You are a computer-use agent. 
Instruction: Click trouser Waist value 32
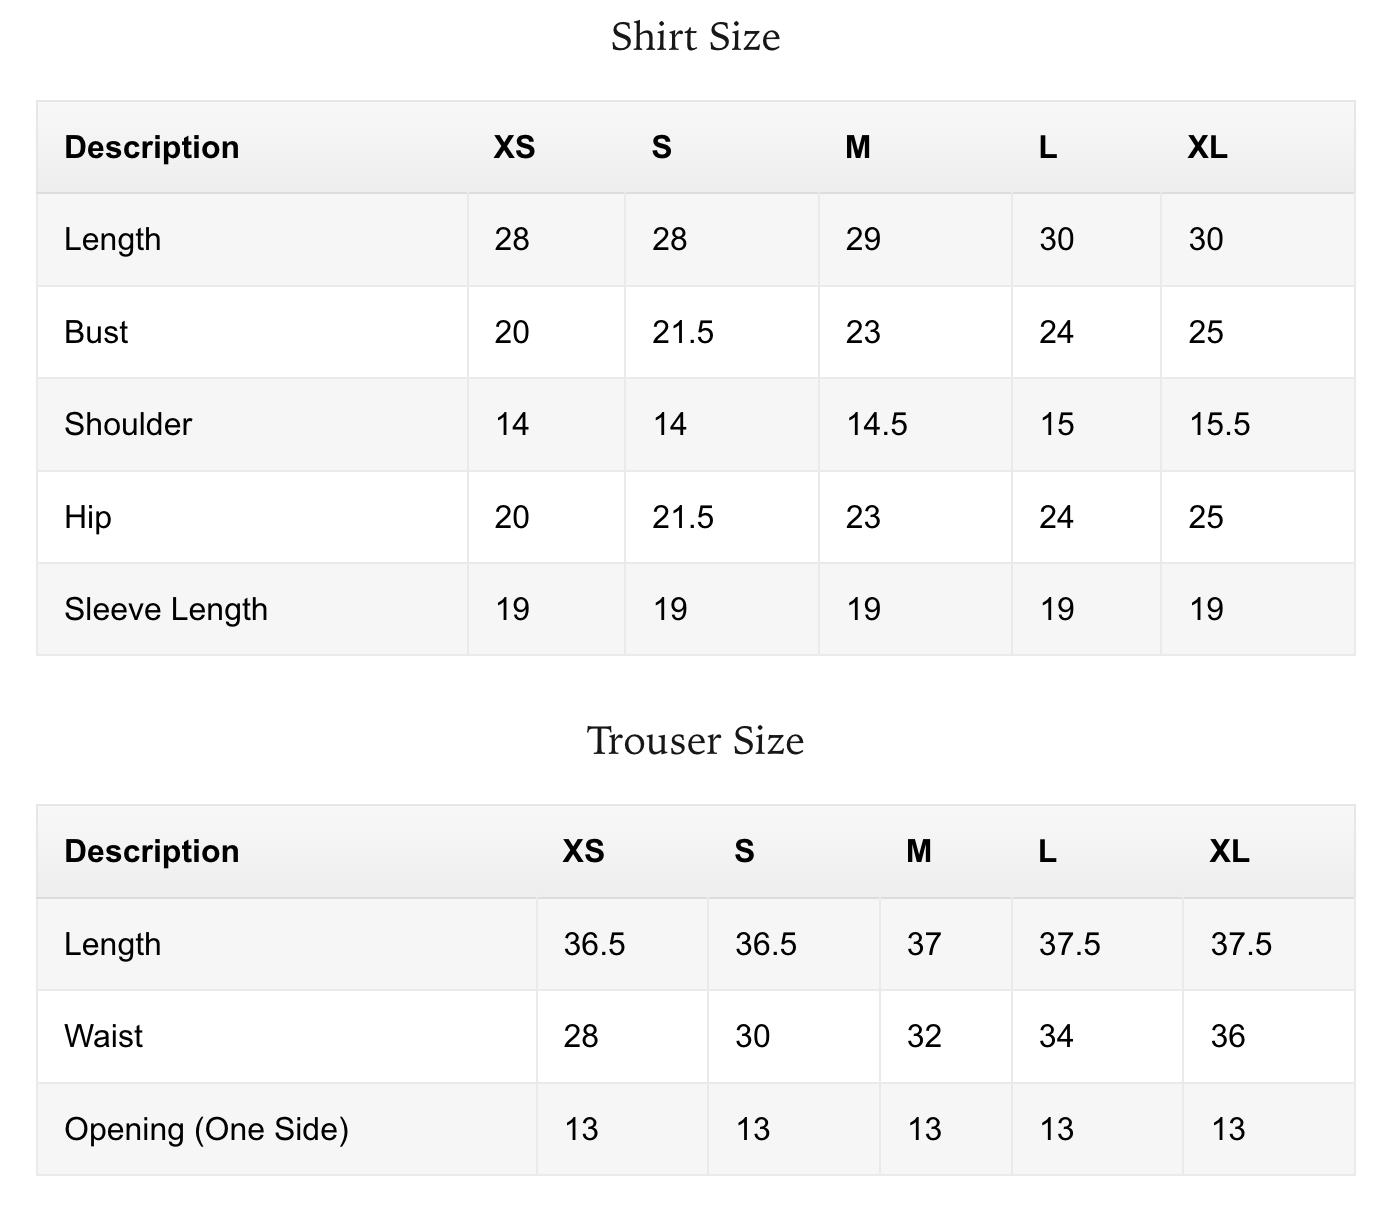924,1036
